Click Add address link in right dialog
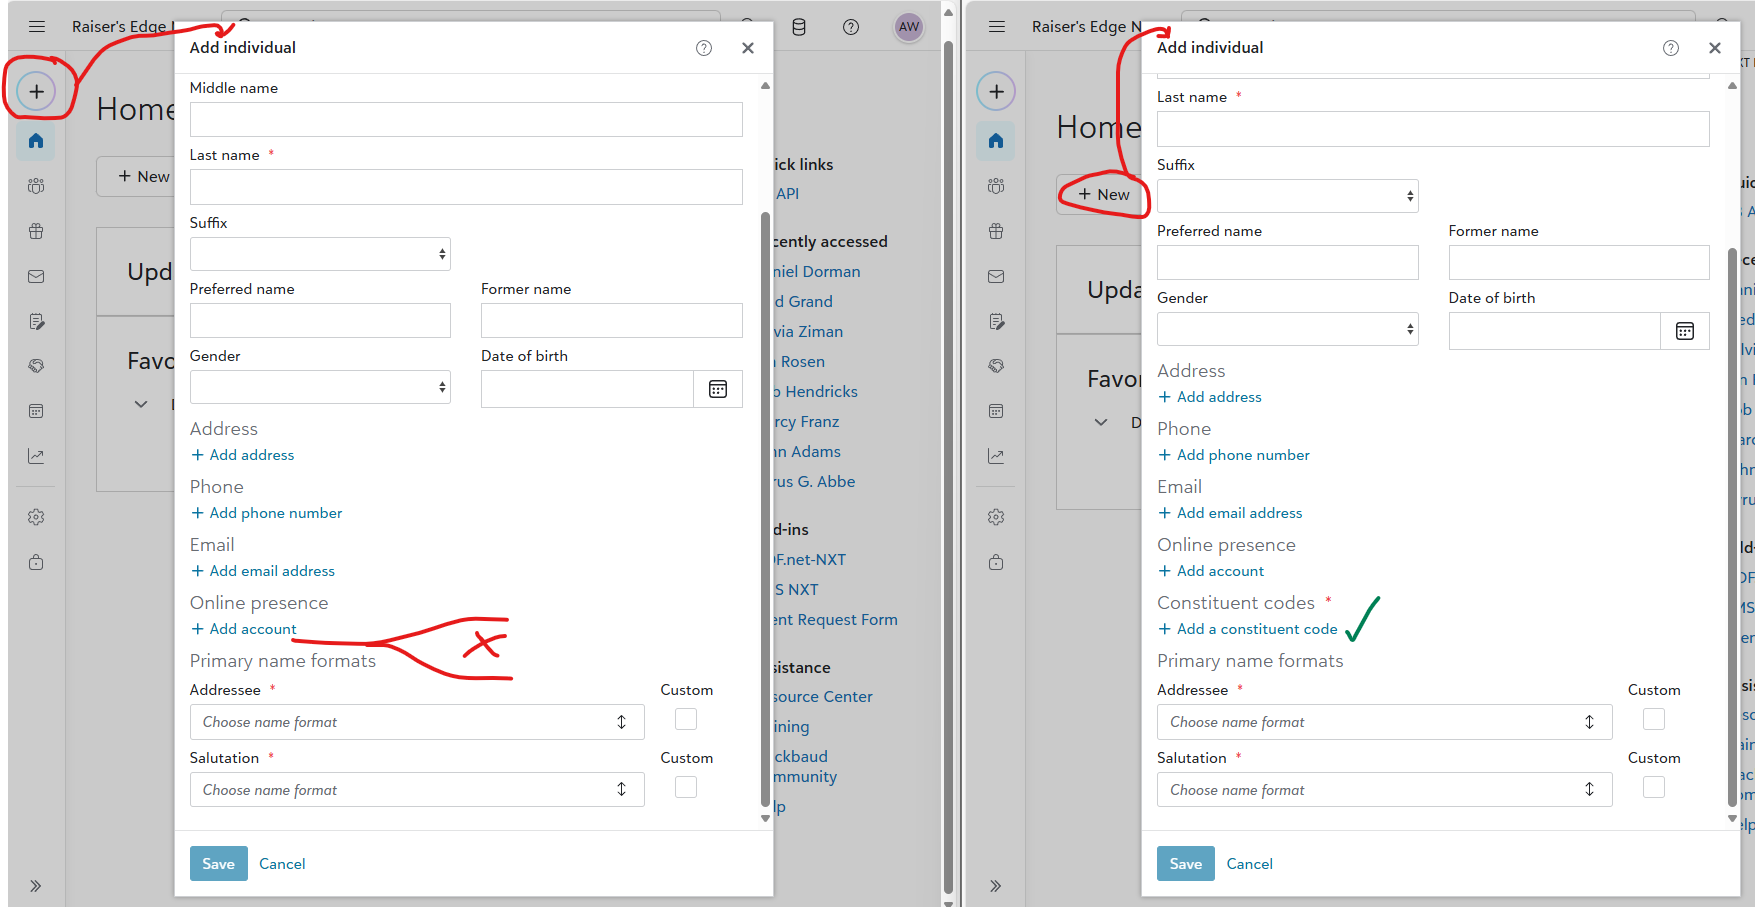Image resolution: width=1755 pixels, height=907 pixels. pos(1210,397)
